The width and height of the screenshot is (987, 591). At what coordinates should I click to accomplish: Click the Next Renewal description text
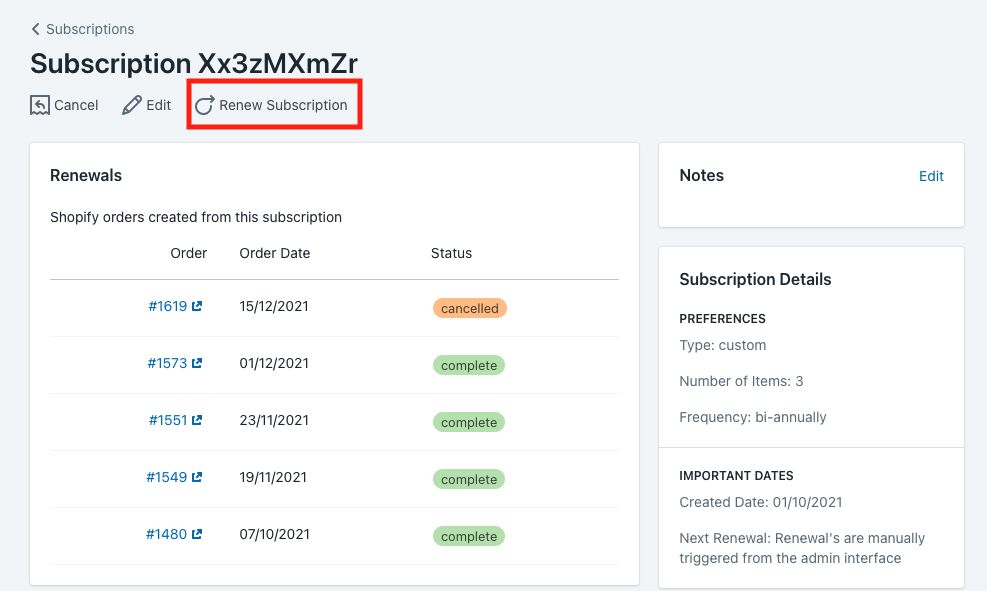point(802,548)
